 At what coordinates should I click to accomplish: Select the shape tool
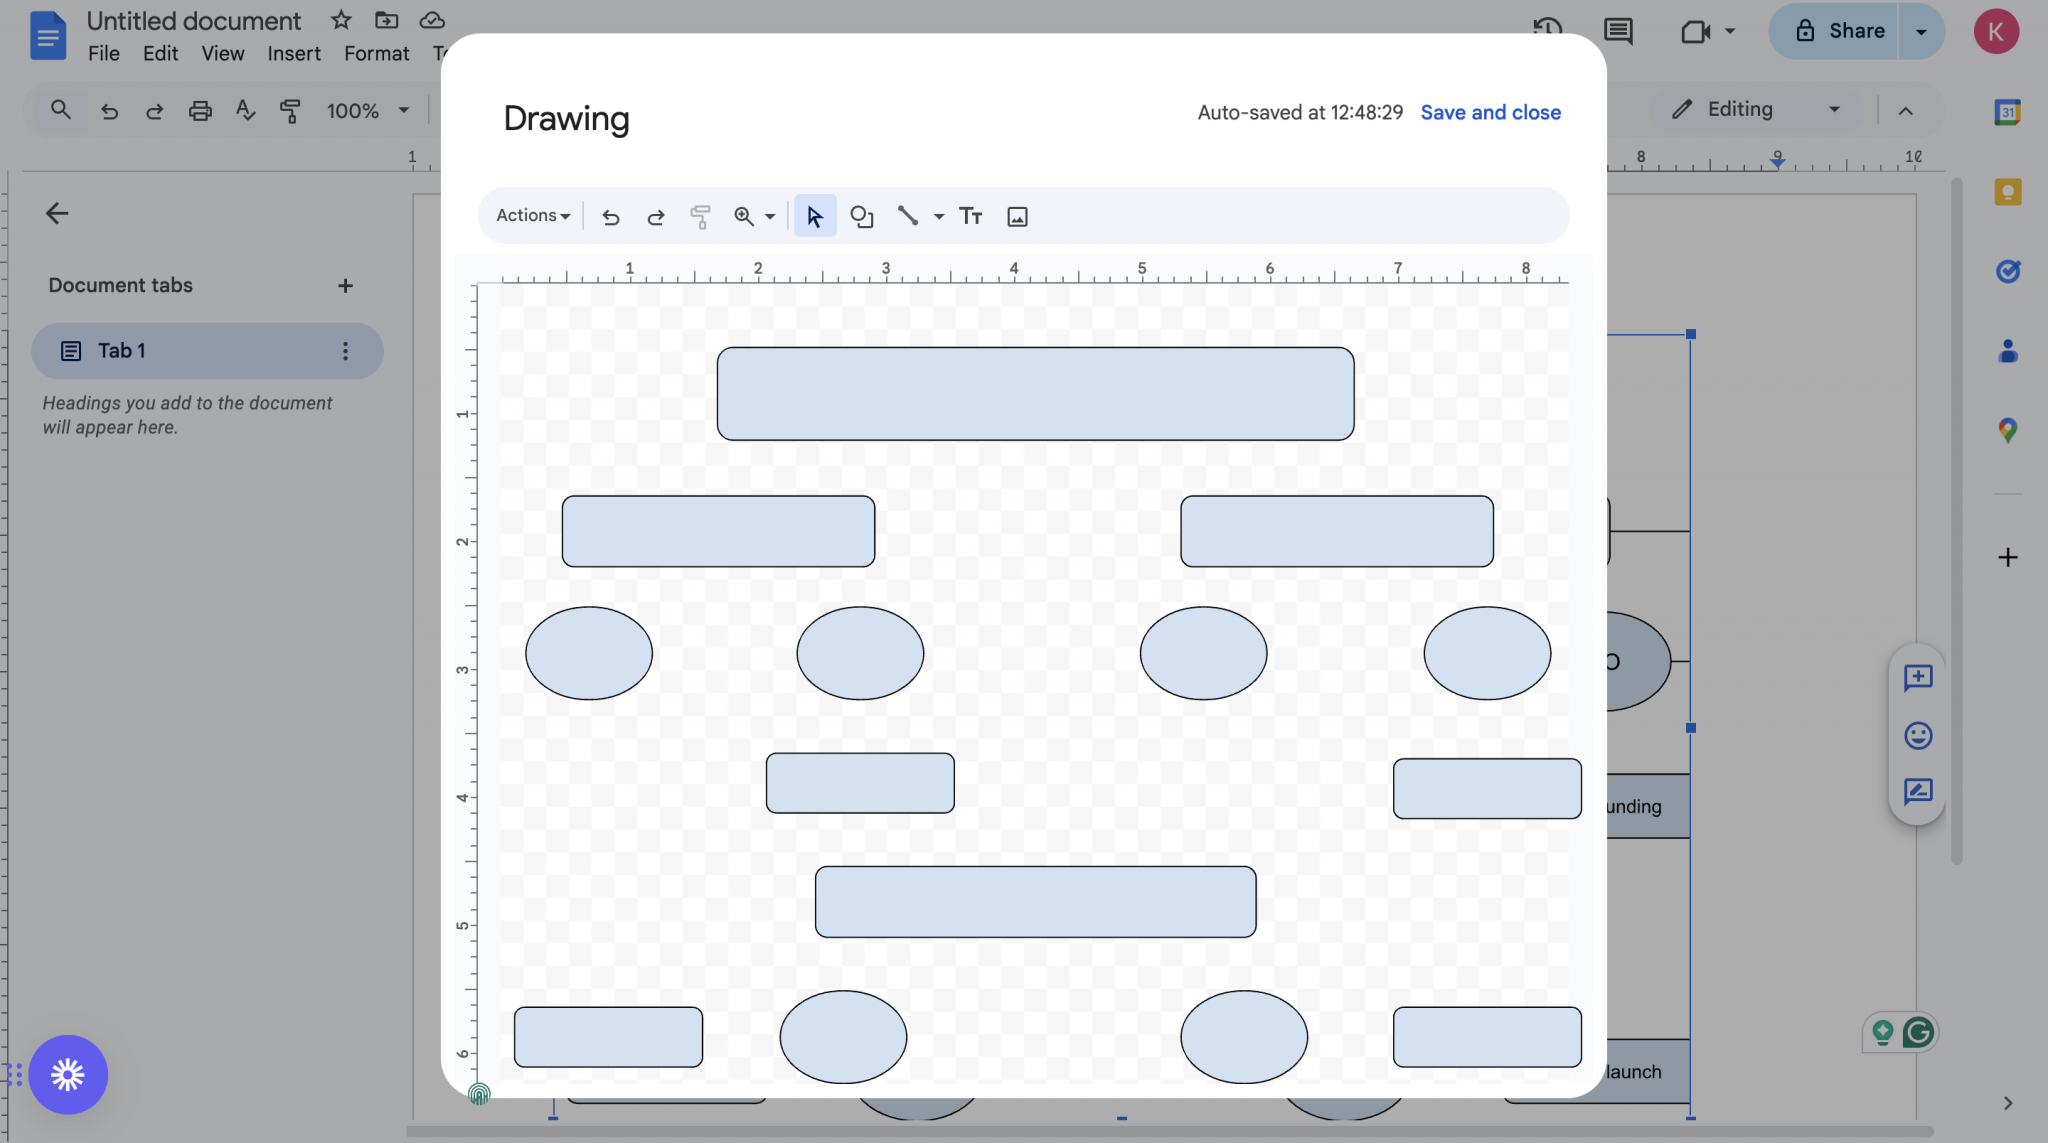[861, 215]
